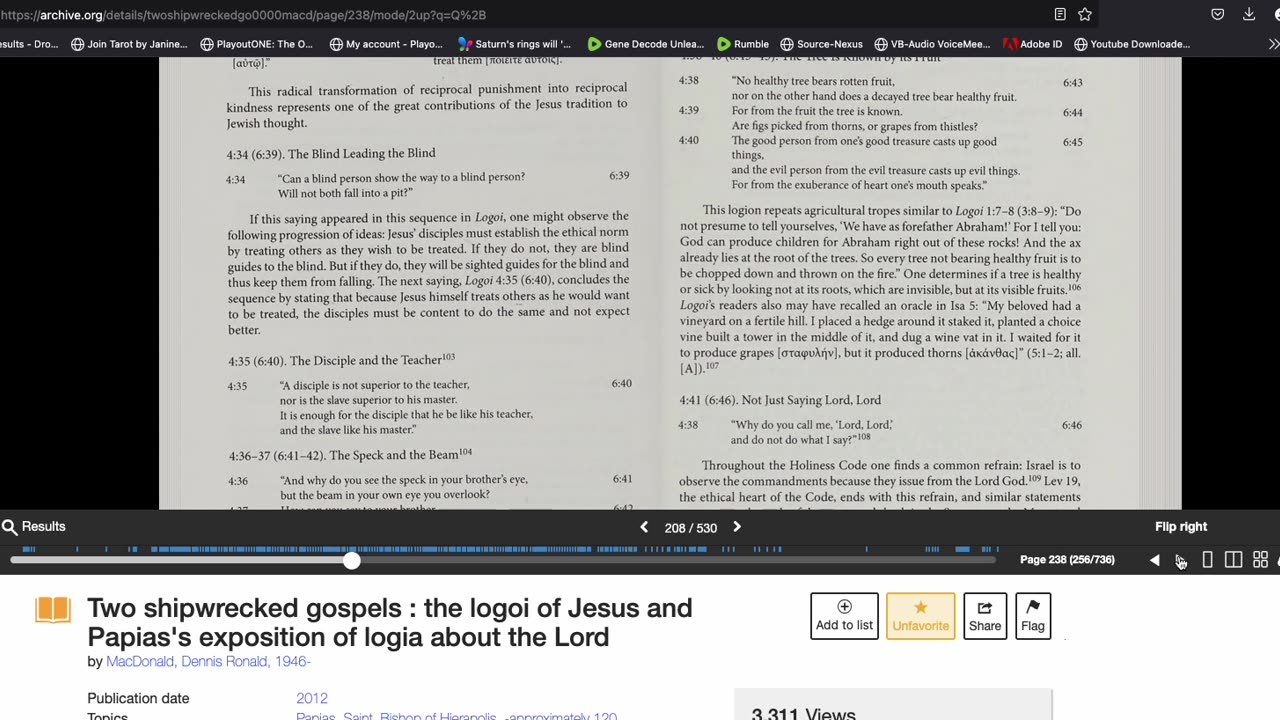Open author link 'MacDonald, Dennis Ronald, 1946-'
This screenshot has height=720, width=1280.
pyautogui.click(x=208, y=662)
